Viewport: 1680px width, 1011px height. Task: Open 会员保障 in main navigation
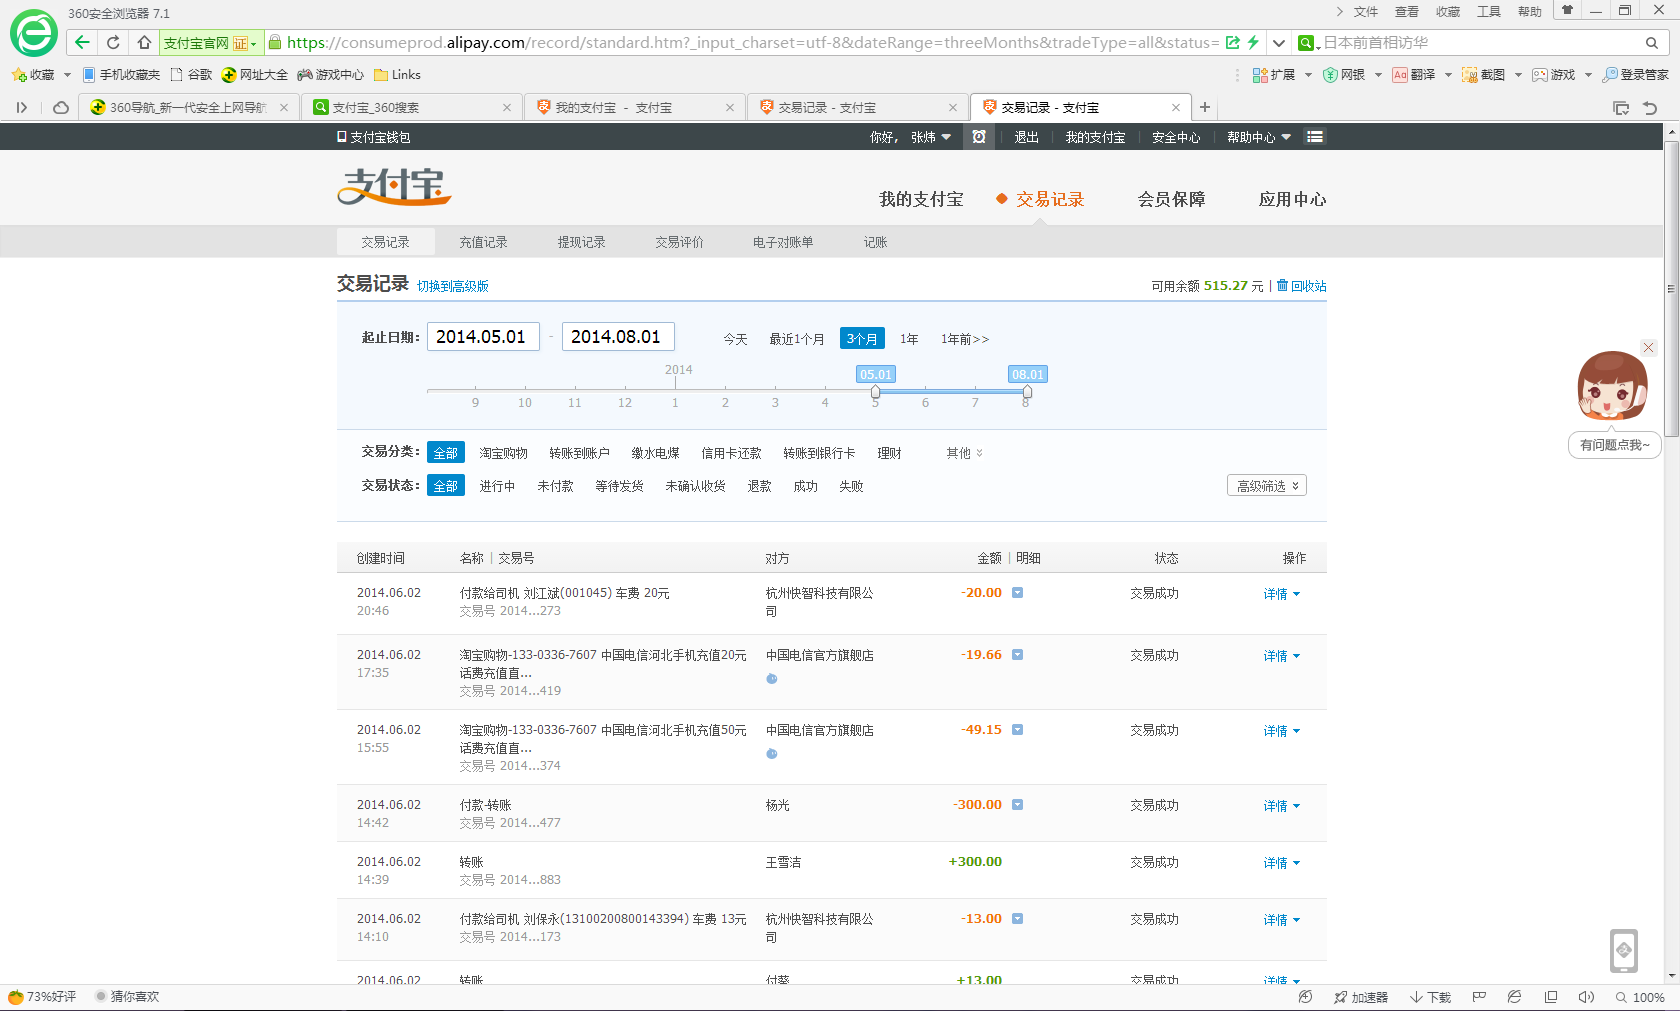(x=1171, y=199)
